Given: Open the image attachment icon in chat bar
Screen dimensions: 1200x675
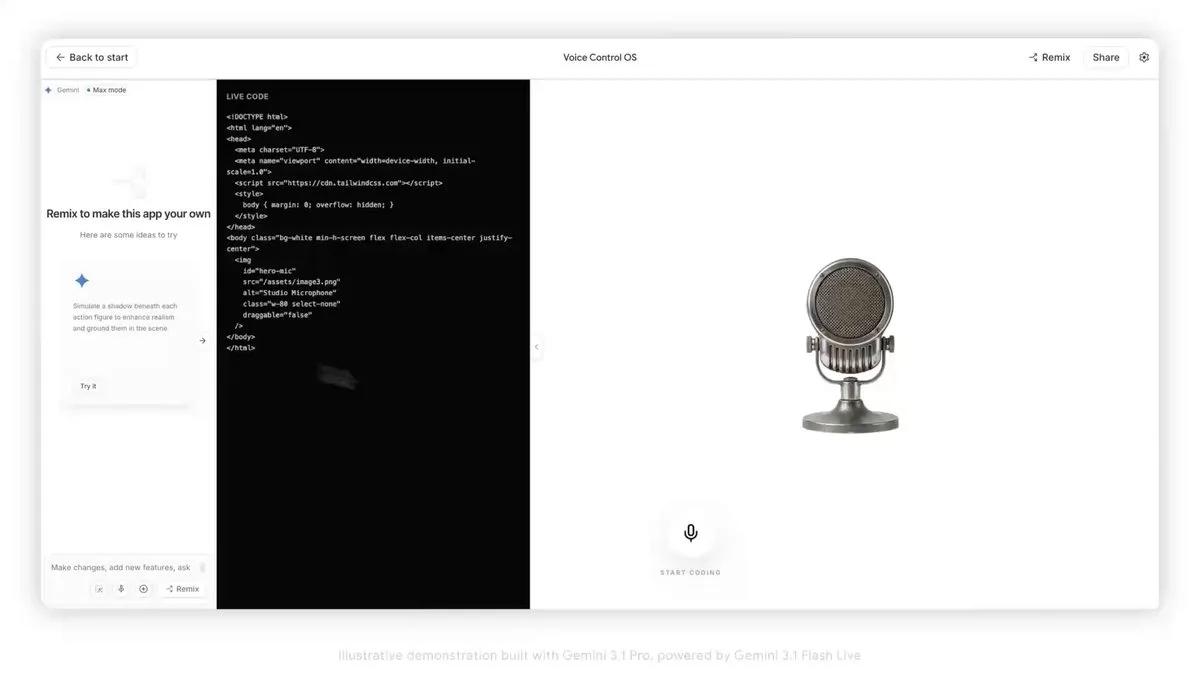Looking at the screenshot, I should tap(98, 588).
